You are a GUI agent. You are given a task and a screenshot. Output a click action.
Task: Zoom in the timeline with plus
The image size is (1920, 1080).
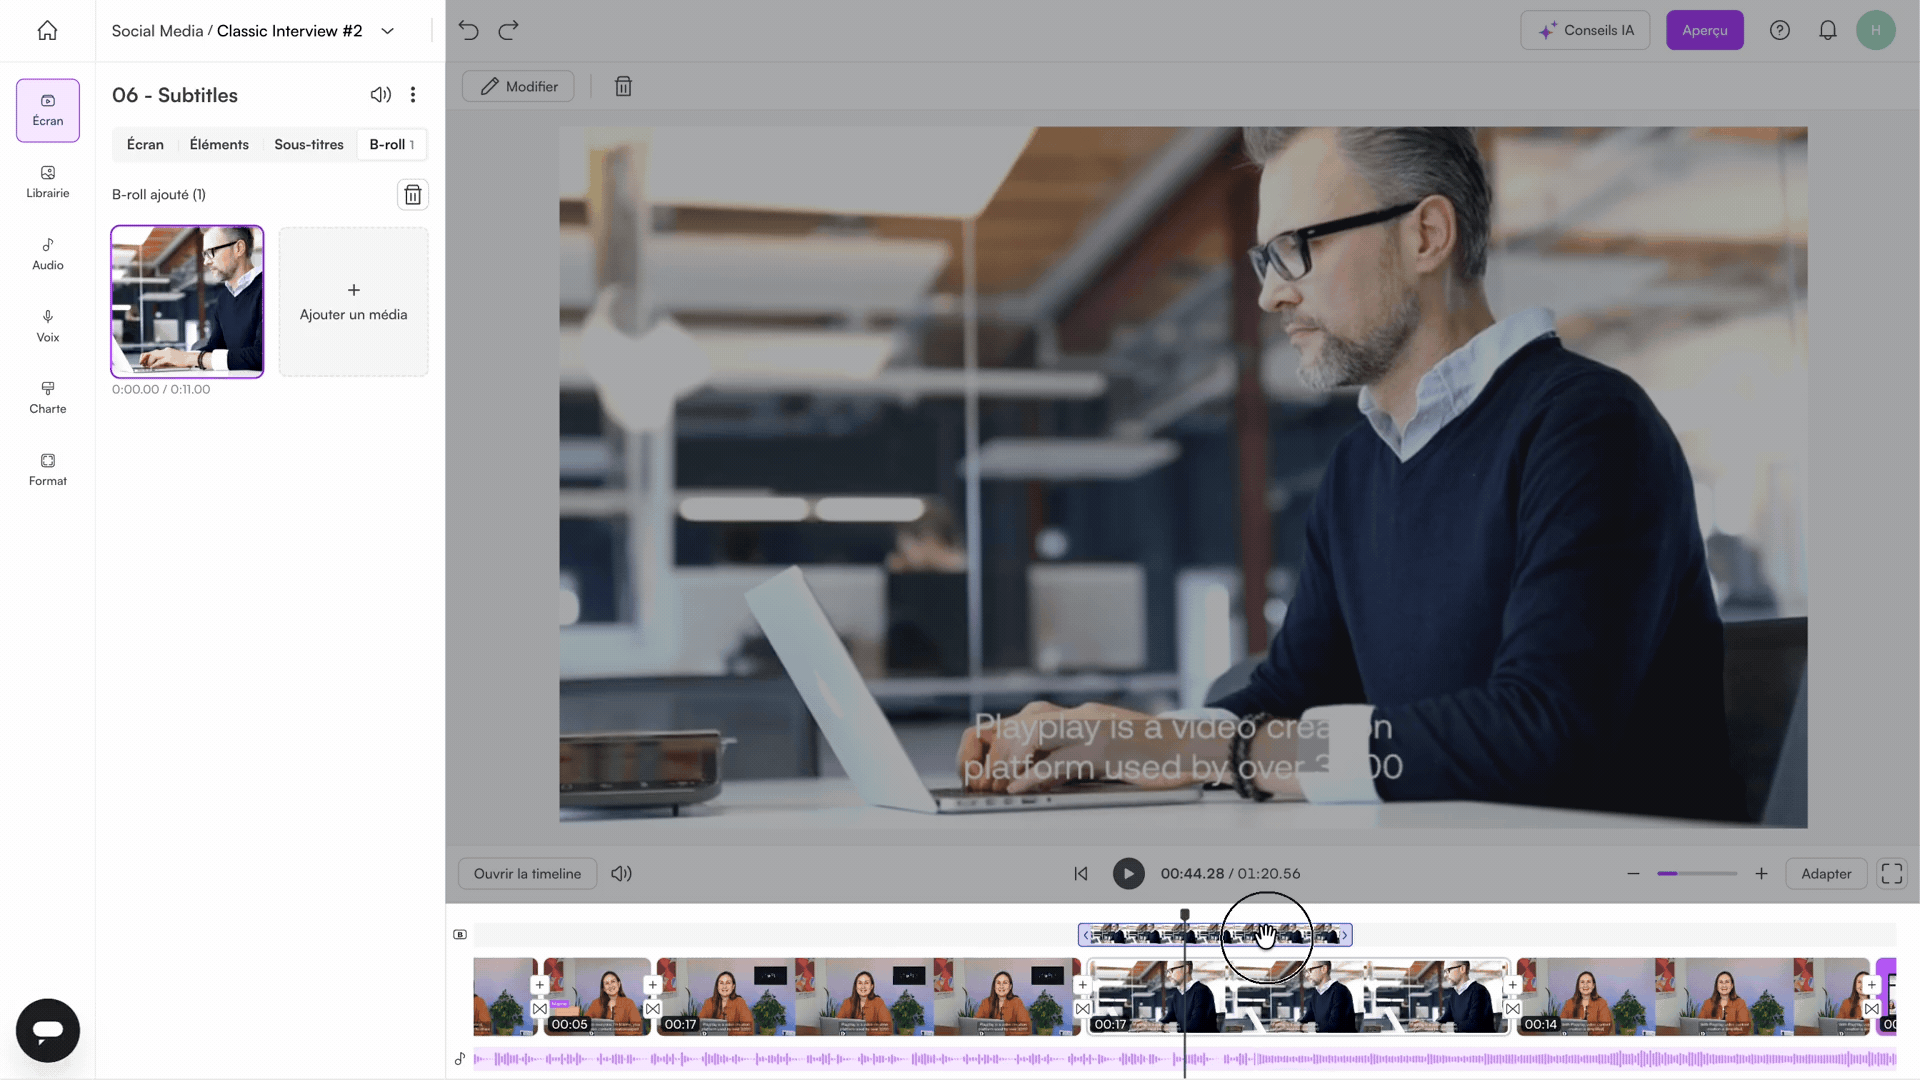(x=1761, y=873)
